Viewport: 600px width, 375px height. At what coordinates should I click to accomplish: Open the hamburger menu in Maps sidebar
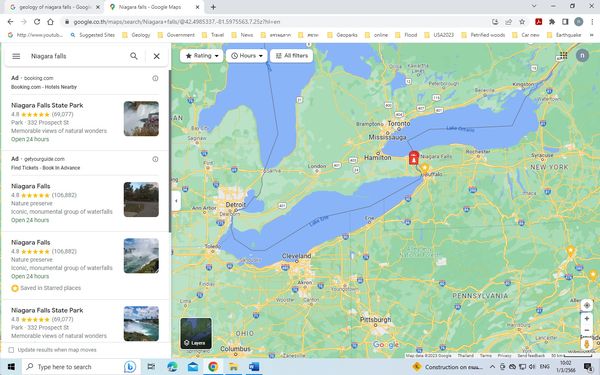click(x=16, y=56)
